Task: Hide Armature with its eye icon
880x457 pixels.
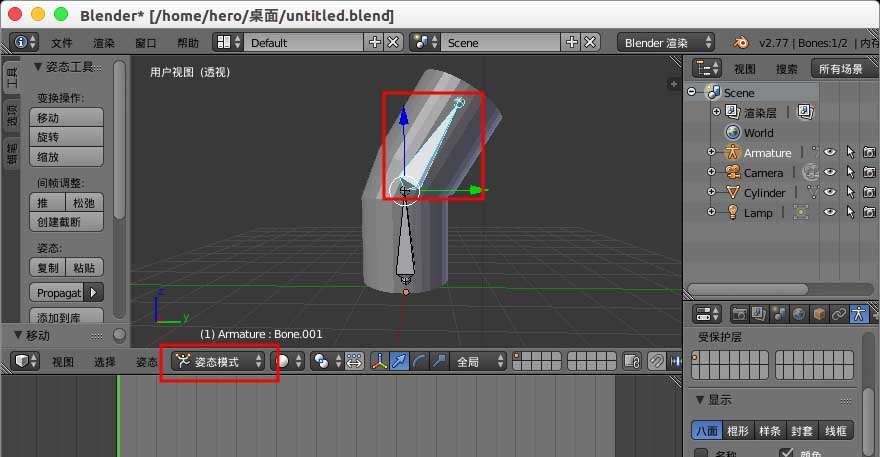Action: coord(830,152)
